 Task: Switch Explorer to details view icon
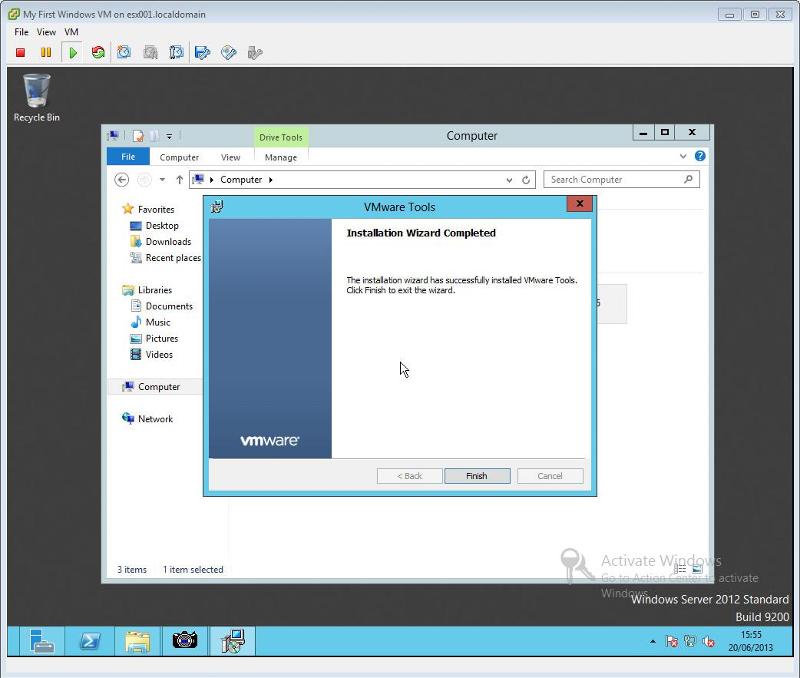point(680,568)
